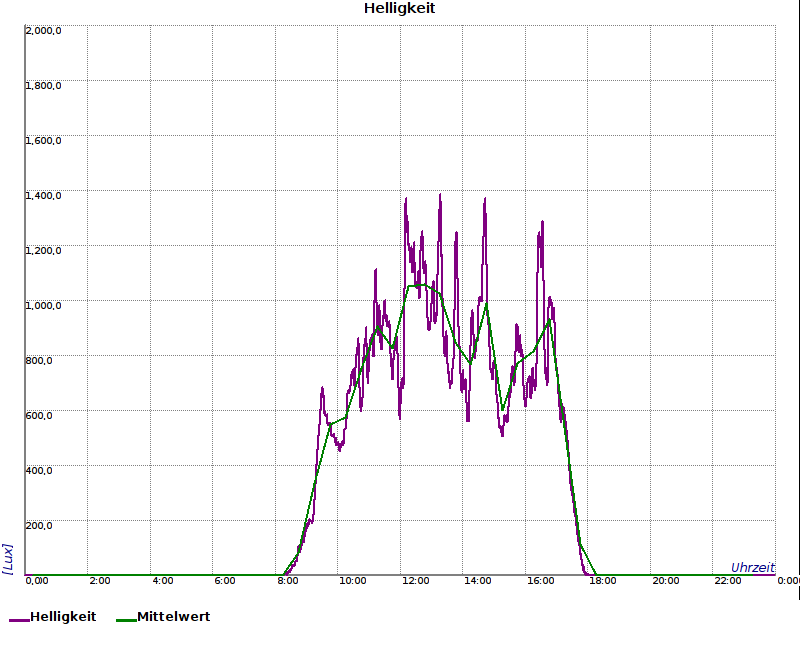Screen dimensions: 800x650
Task: Click the 200,0 y-axis value
Action: [39, 526]
